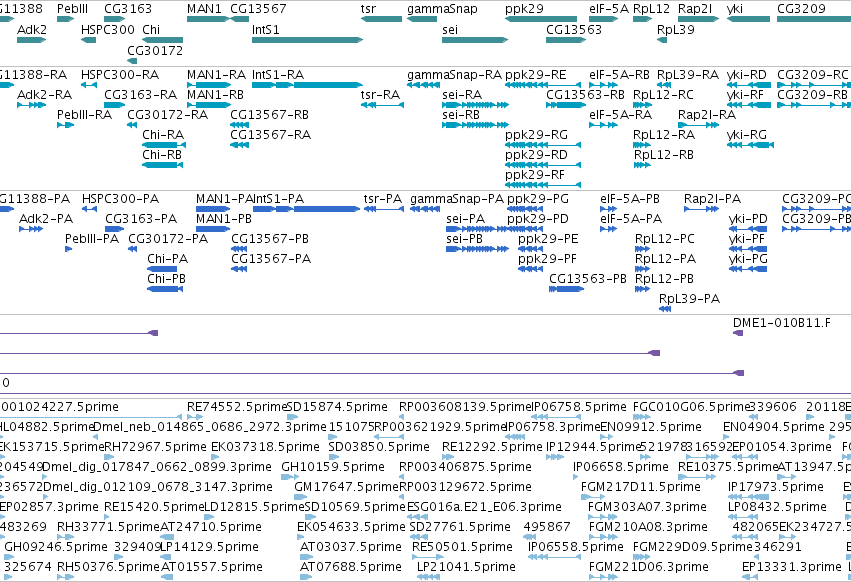
Task: Select the Chi gene label
Action: coord(151,29)
